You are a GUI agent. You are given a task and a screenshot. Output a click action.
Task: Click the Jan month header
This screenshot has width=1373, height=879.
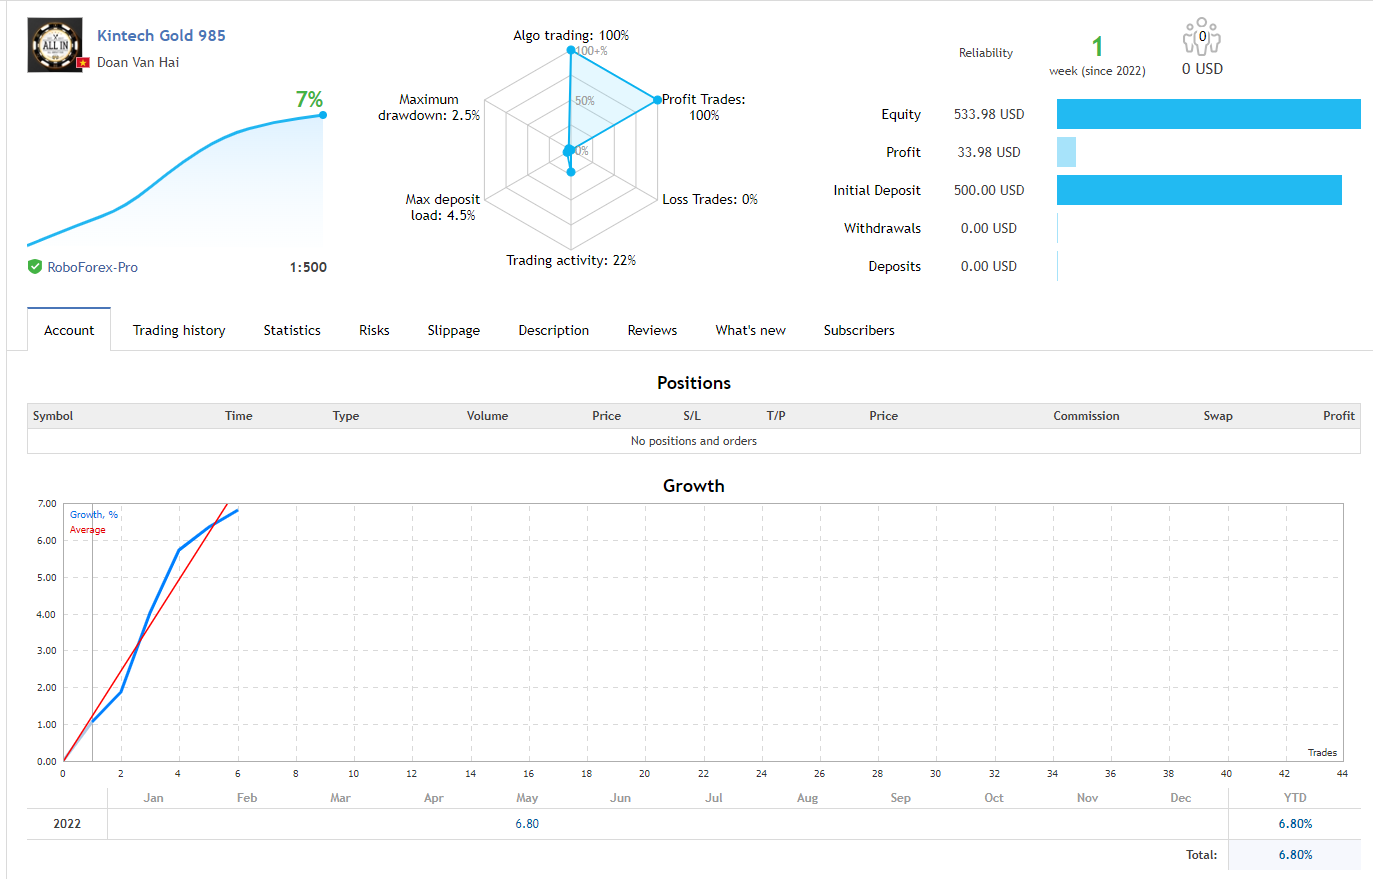(x=153, y=798)
